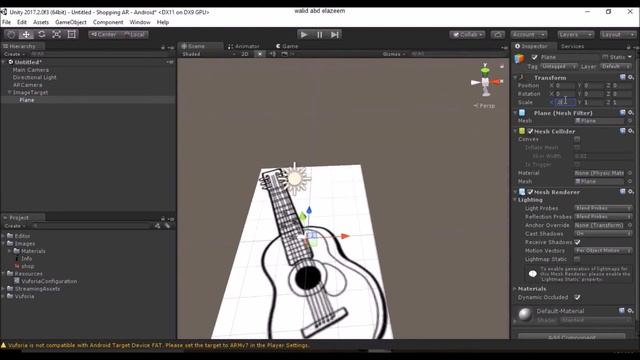Click the Collab button
This screenshot has width=640, height=360.
(467, 35)
